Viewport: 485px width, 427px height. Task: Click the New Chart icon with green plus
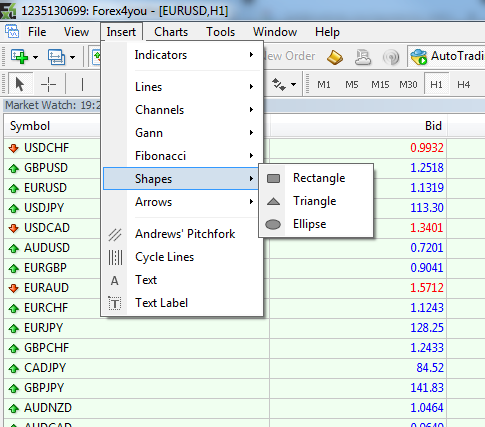(19, 57)
